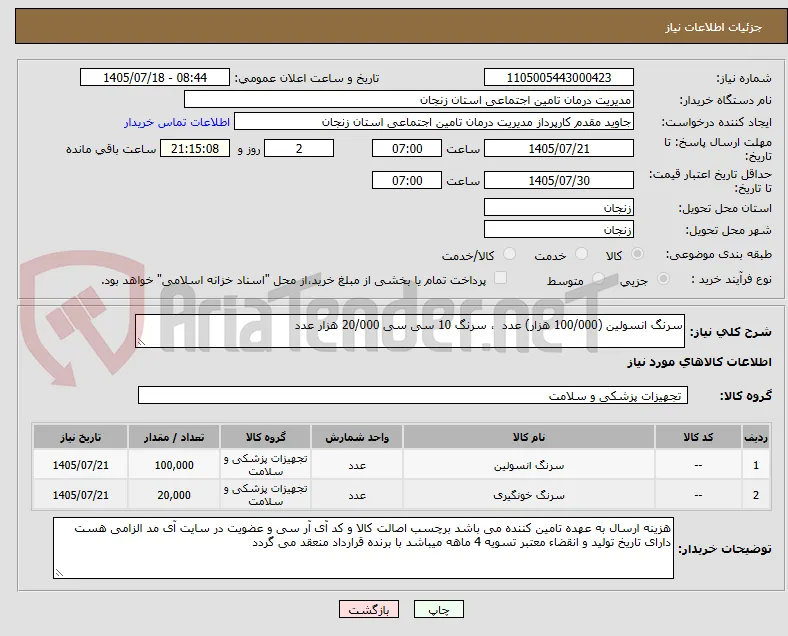Click price validity date 1405/07/30 field
The image size is (788, 636).
(x=559, y=180)
